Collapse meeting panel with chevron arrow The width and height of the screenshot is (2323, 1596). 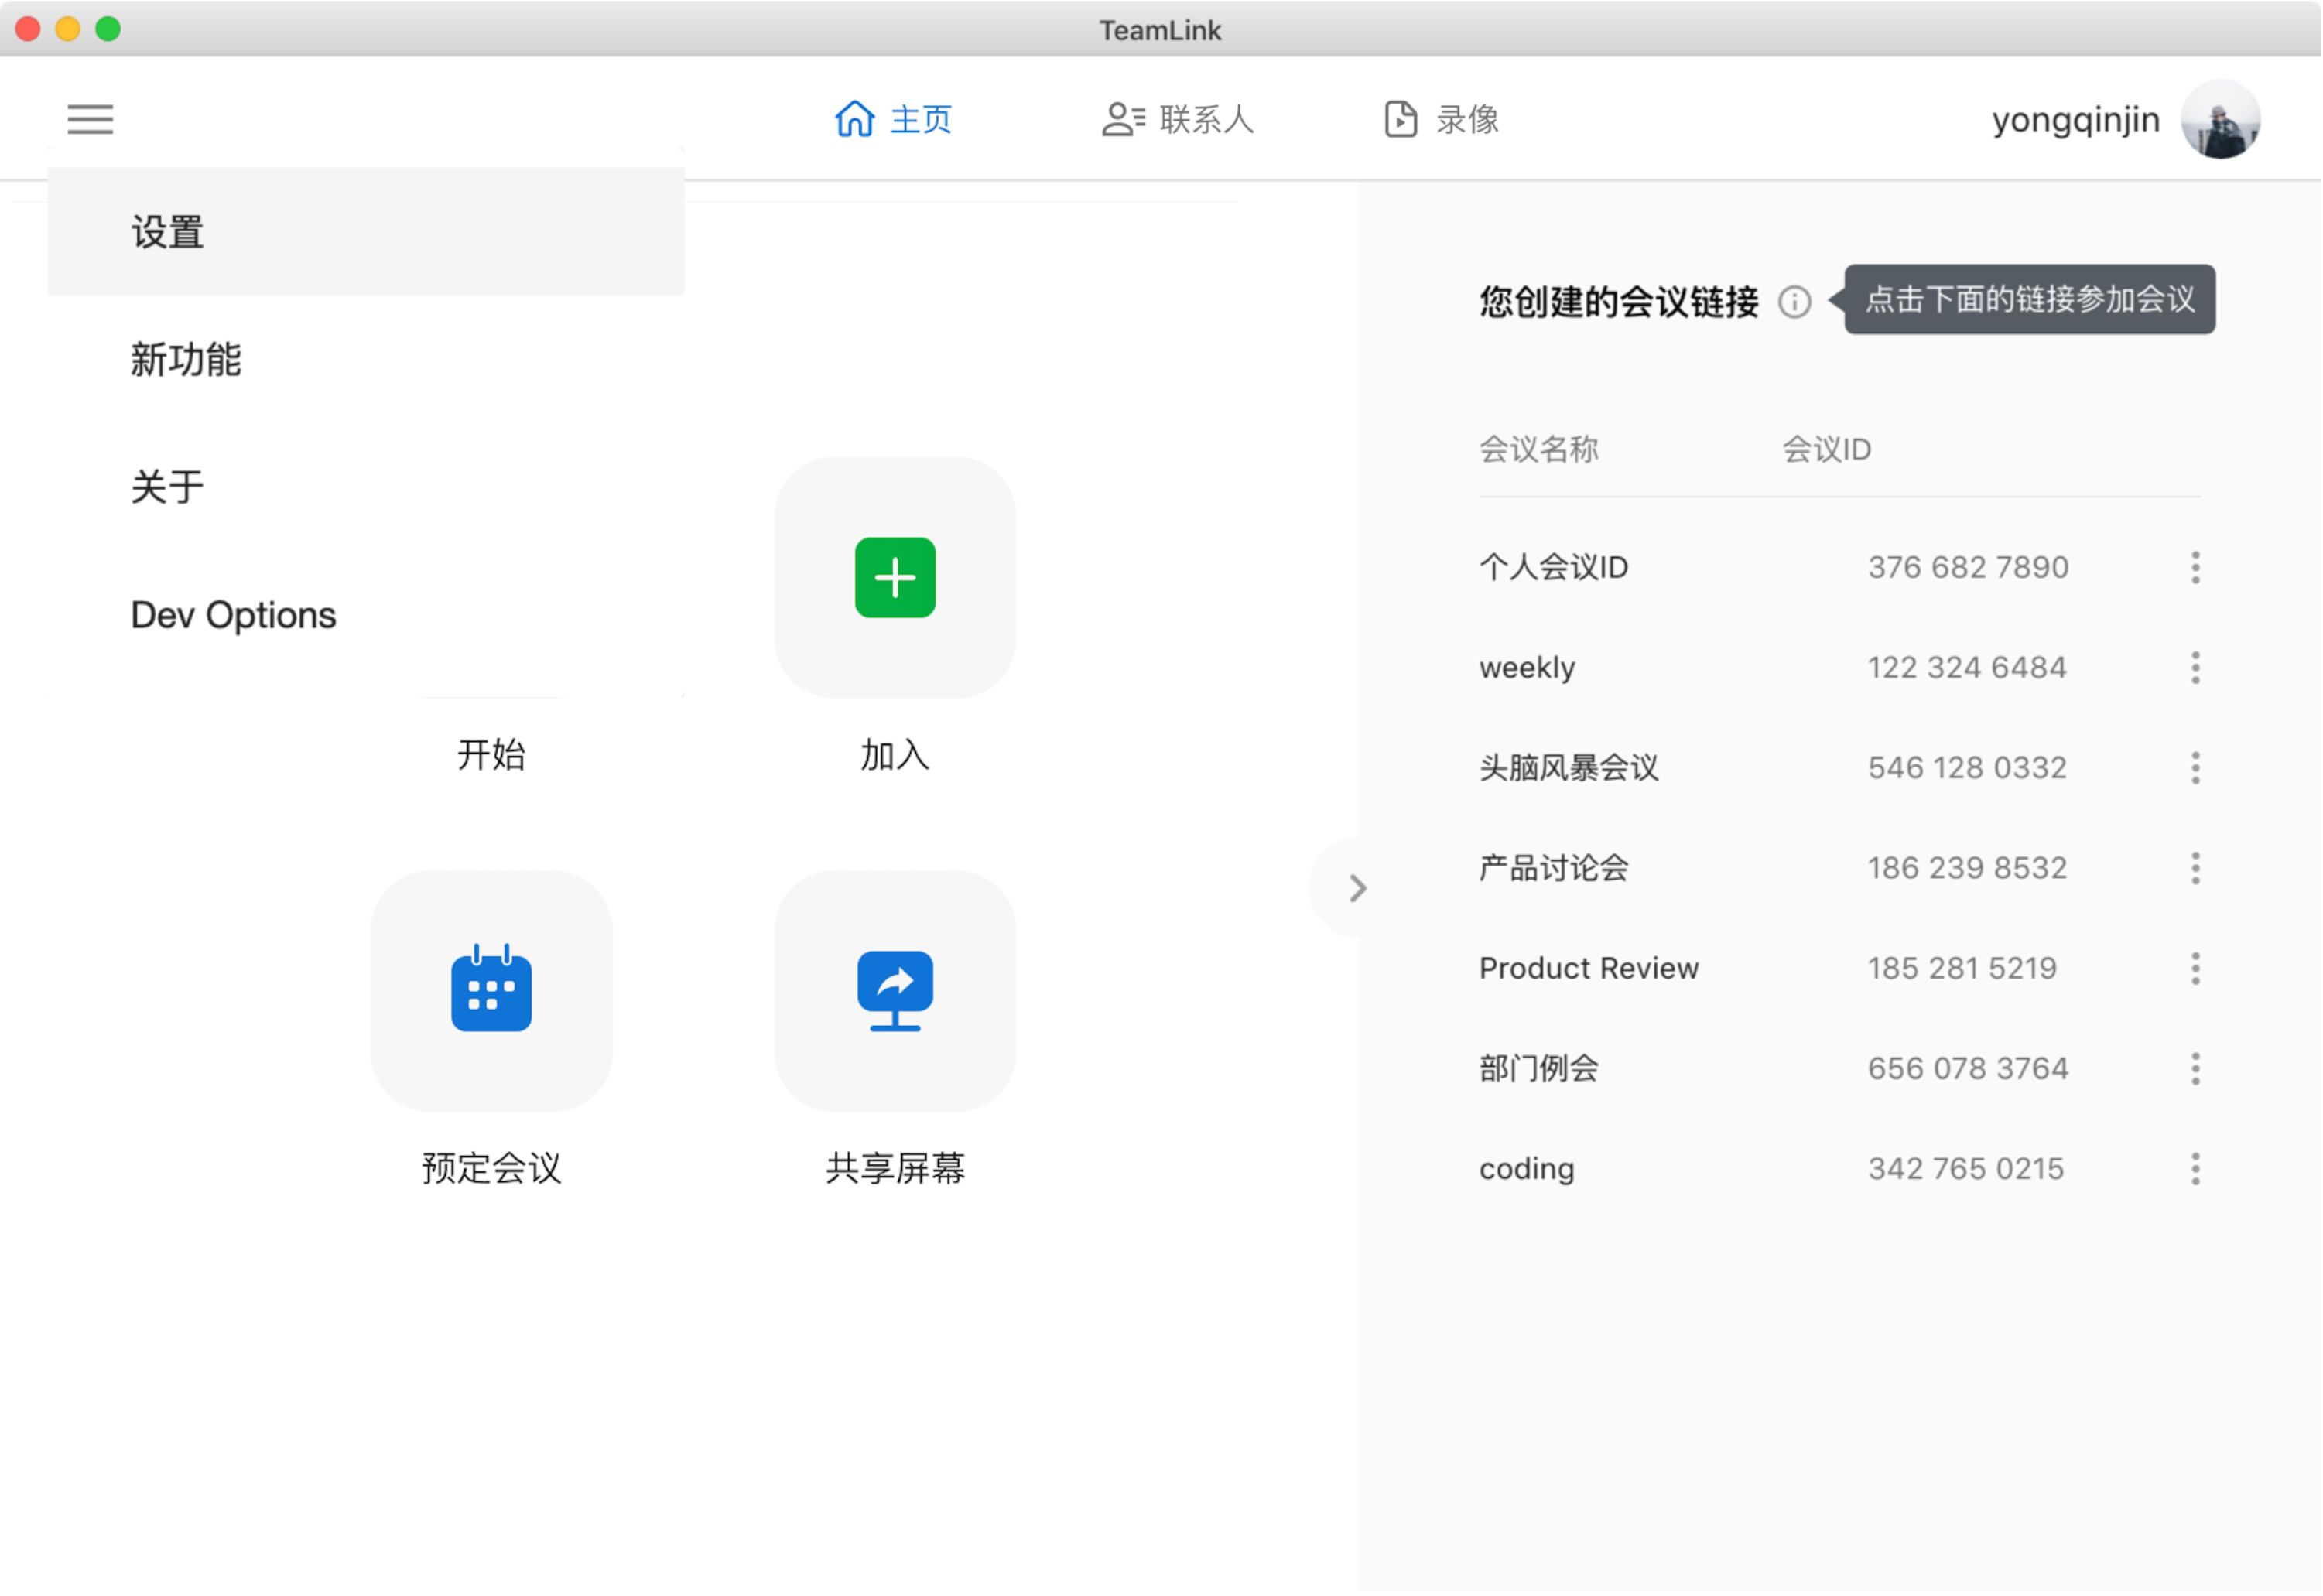click(x=1357, y=888)
